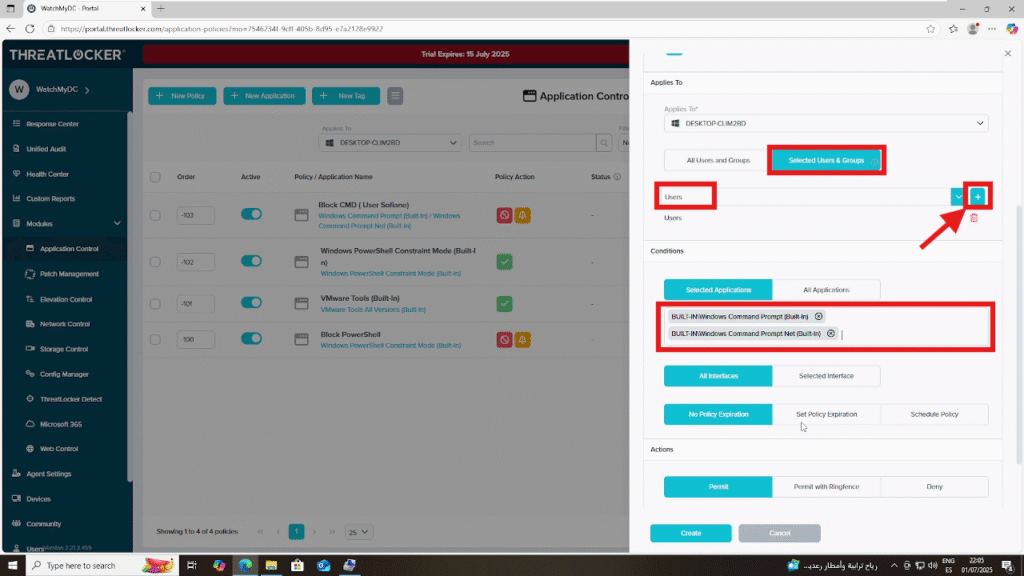Image resolution: width=1024 pixels, height=576 pixels.
Task: Open Windows Start menu
Action: tap(12, 566)
